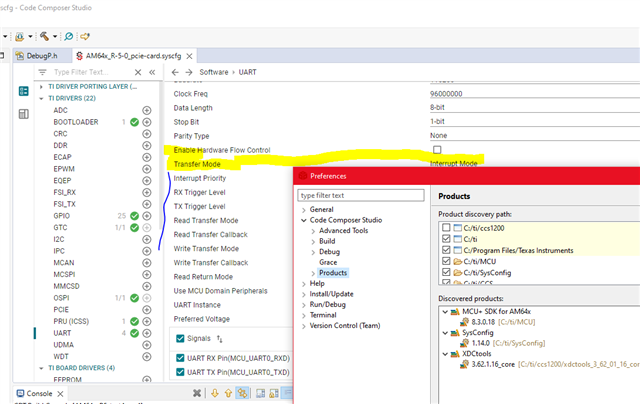
Task: Expand TI DRIVER PORTING LAYER group
Action: pos(41,87)
